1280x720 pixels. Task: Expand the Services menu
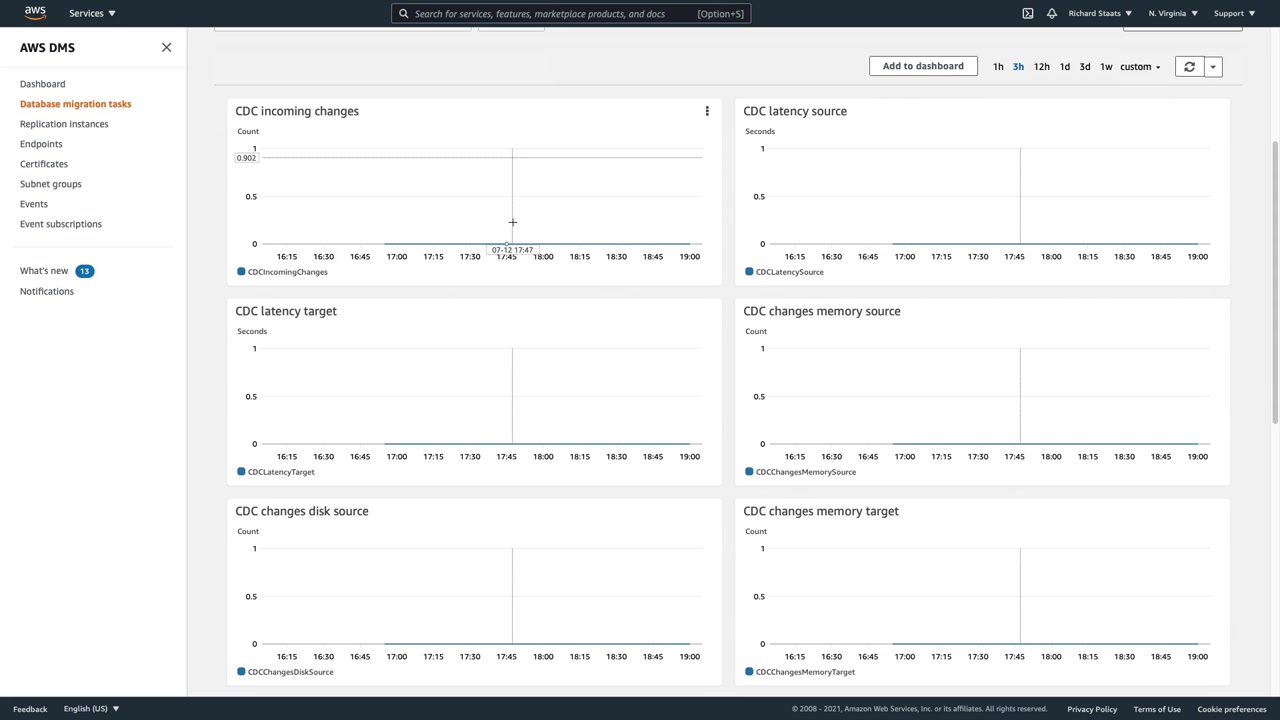point(92,13)
